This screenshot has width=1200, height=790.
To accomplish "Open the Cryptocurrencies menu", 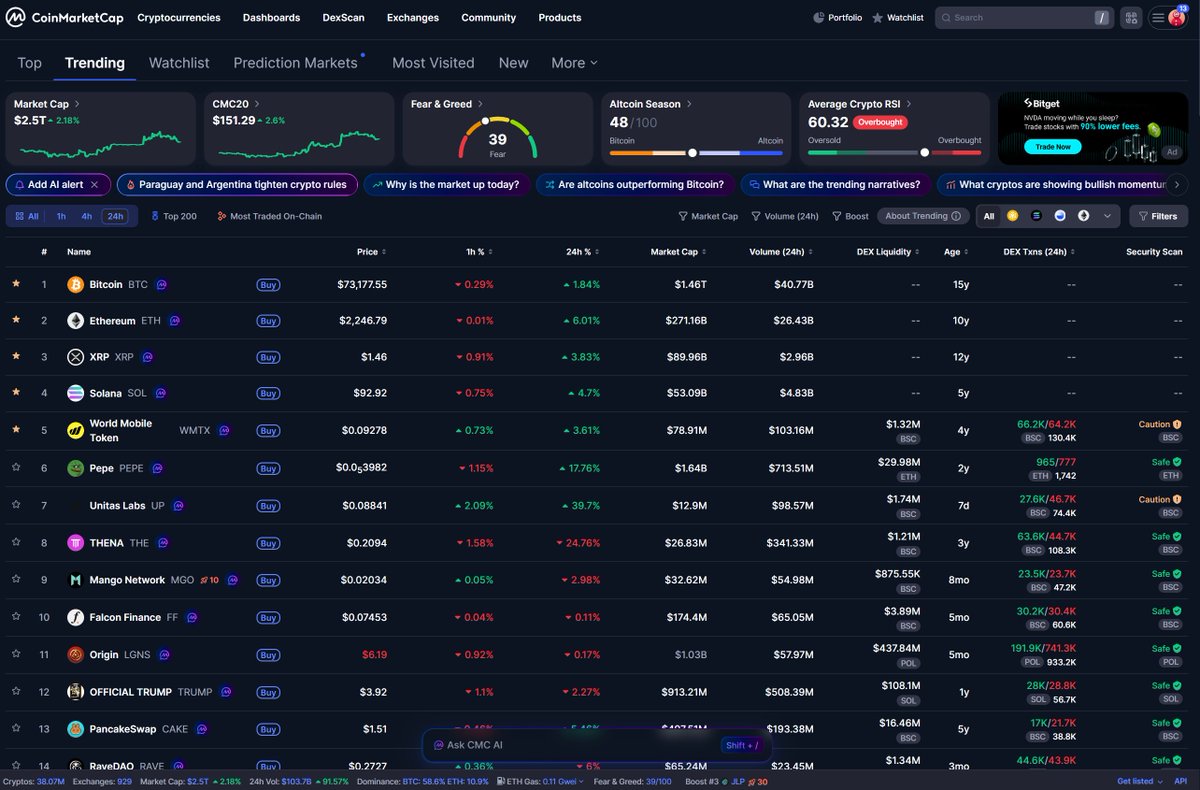I will 181,17.
